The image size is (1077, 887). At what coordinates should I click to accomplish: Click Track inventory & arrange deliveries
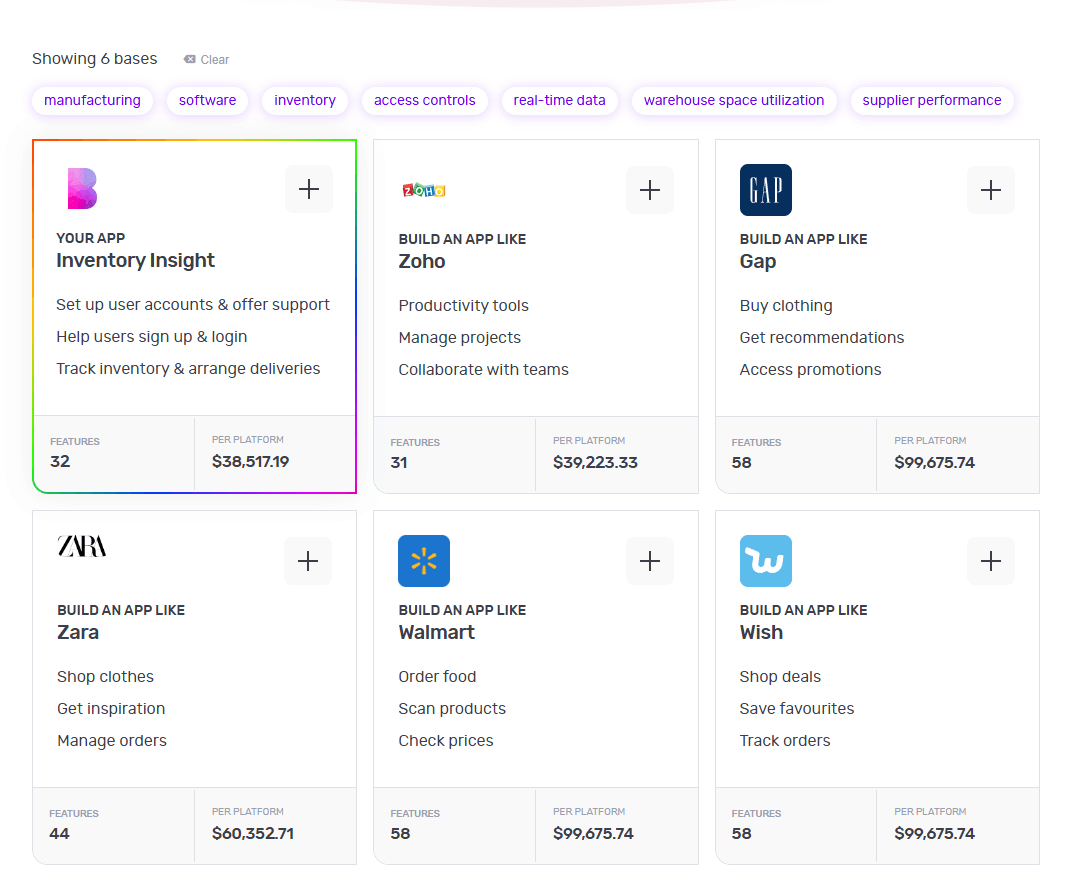[x=188, y=369]
